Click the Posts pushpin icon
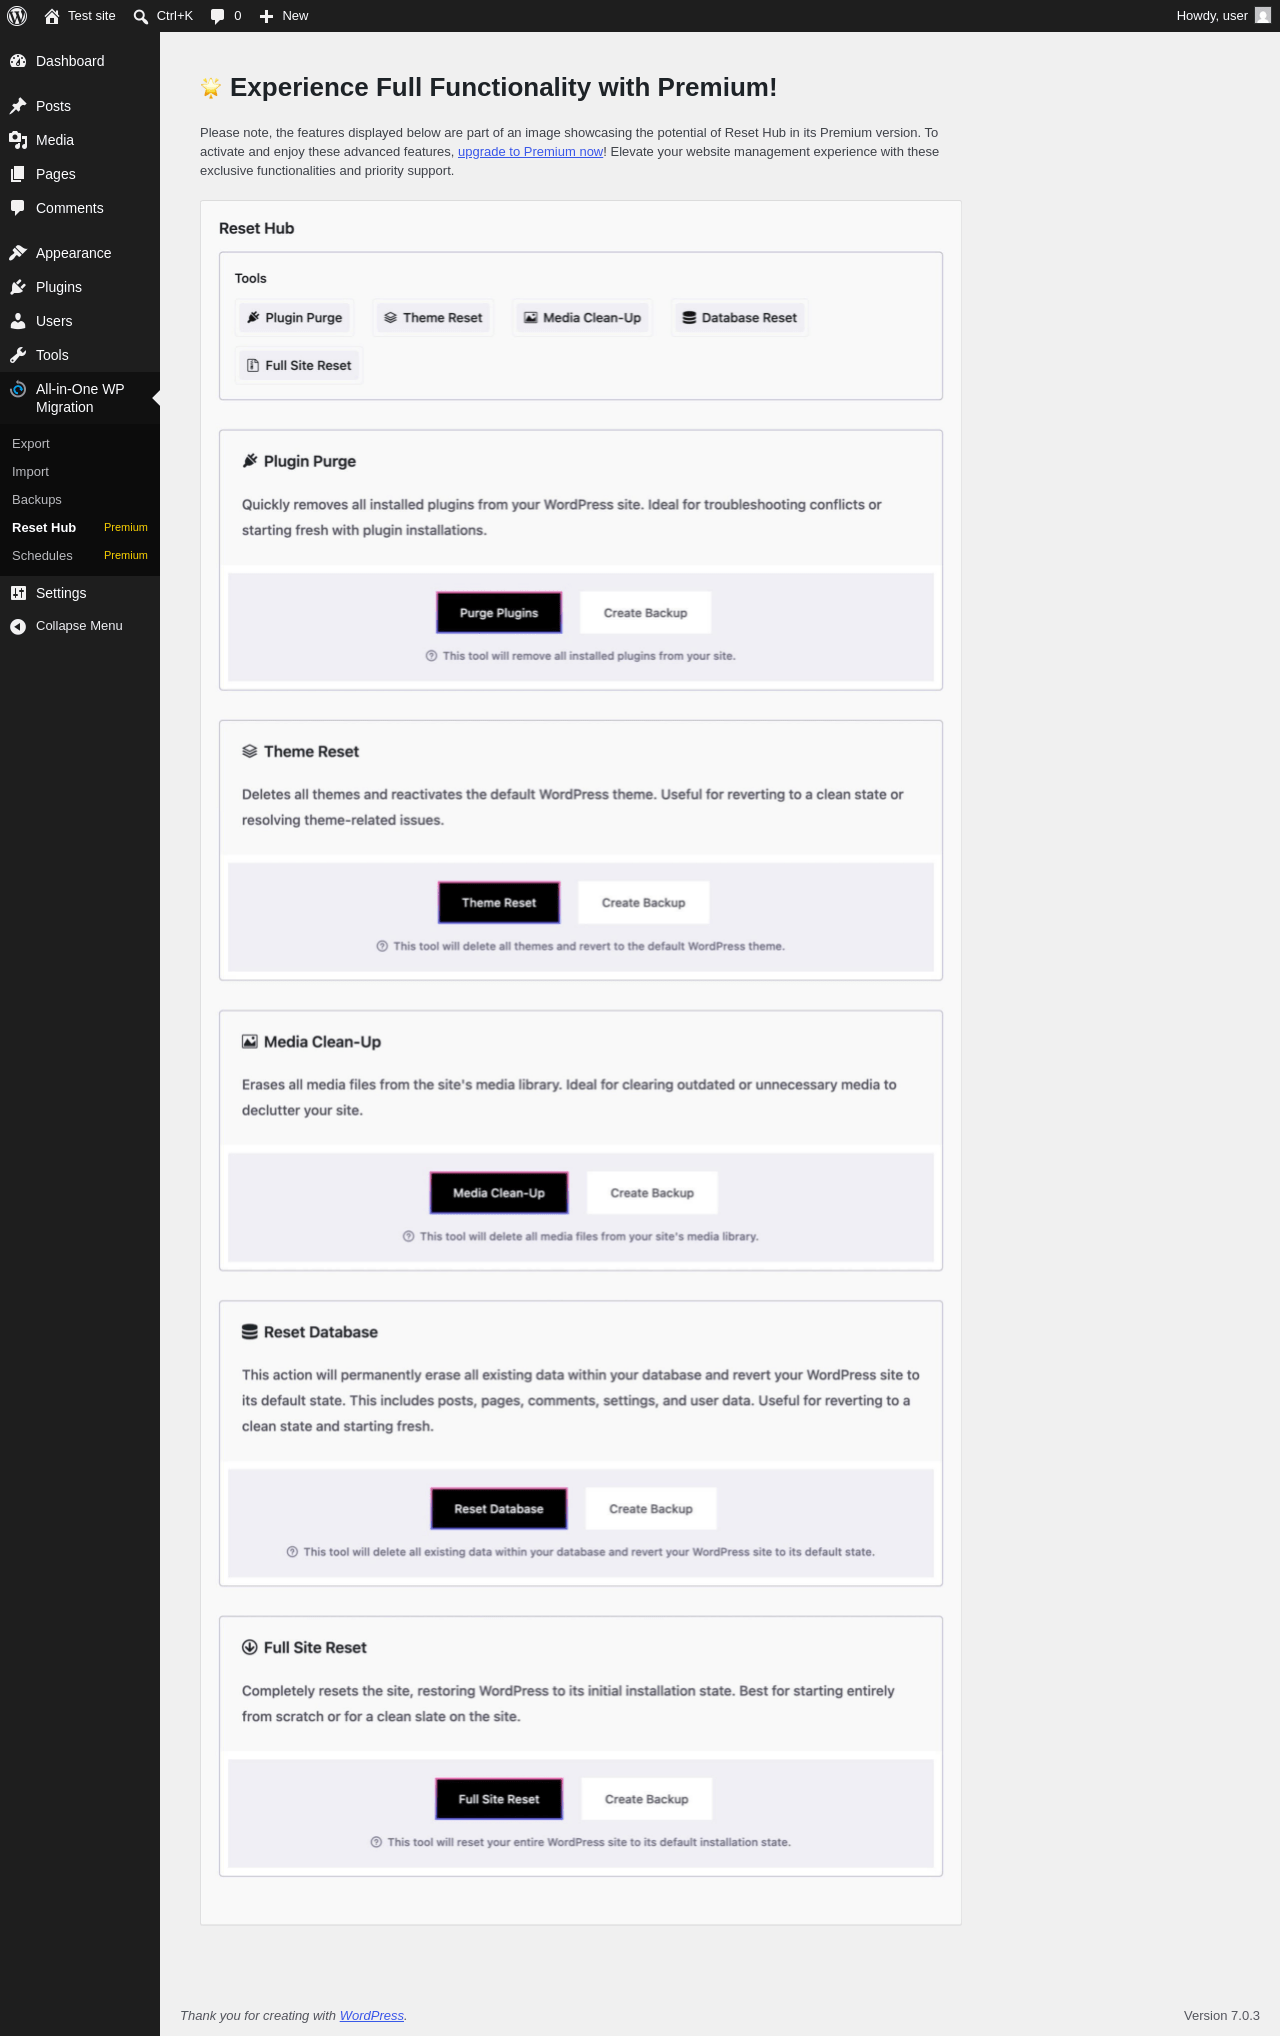Viewport: 1280px width, 2036px height. click(x=18, y=106)
